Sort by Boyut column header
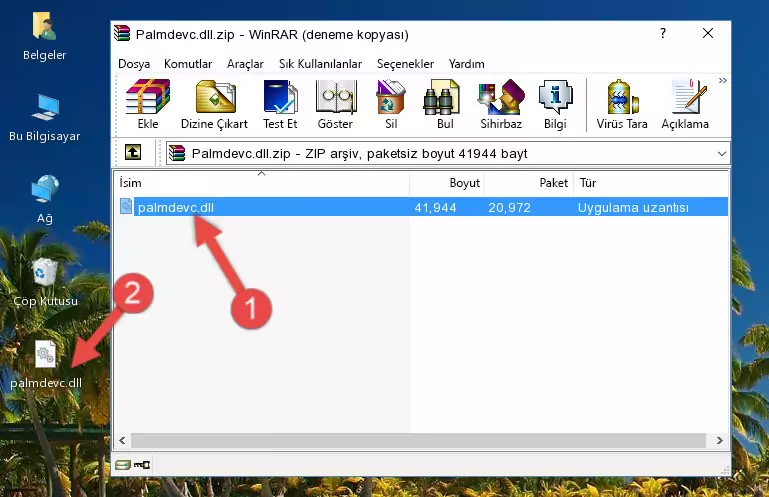 click(x=447, y=183)
